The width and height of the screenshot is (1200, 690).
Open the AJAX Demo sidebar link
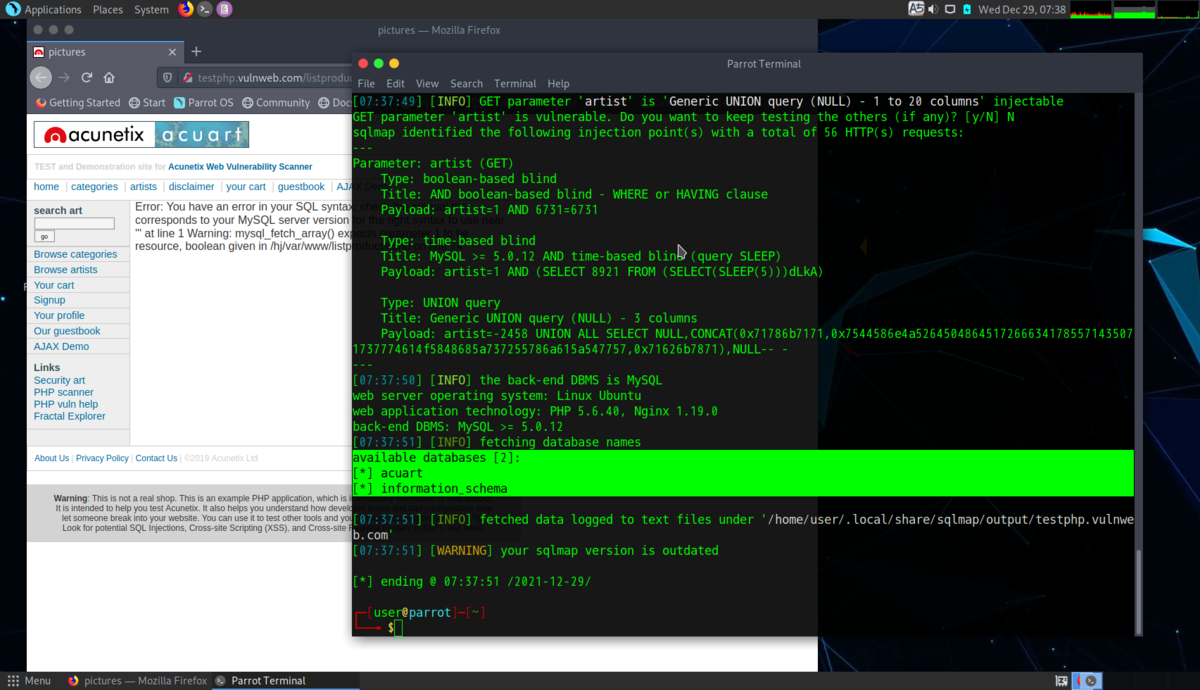point(61,346)
